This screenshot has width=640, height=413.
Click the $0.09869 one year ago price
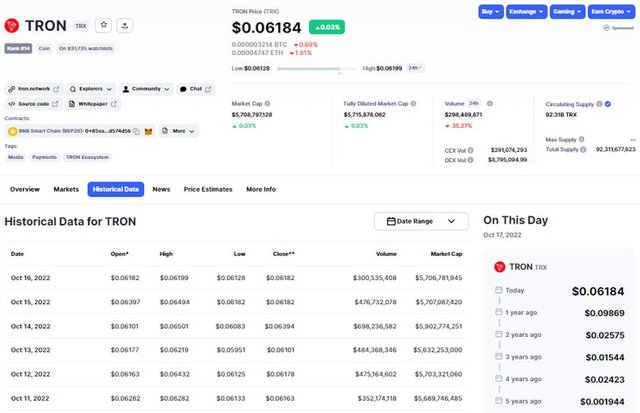point(604,313)
